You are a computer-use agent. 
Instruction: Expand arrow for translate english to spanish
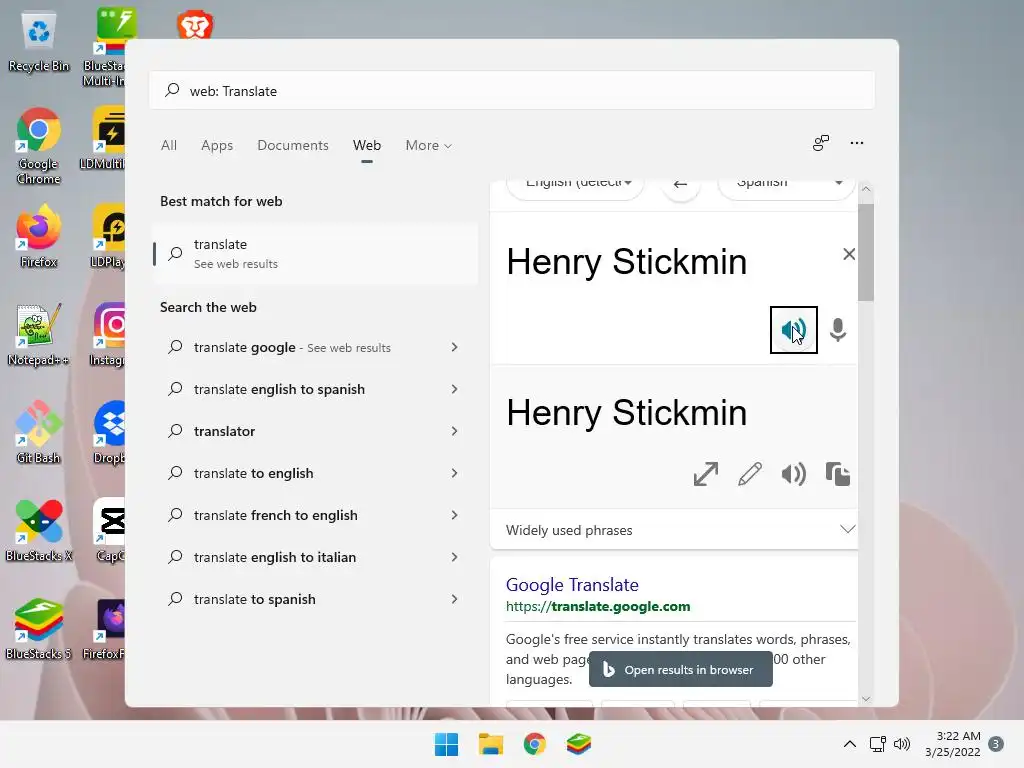click(x=455, y=389)
